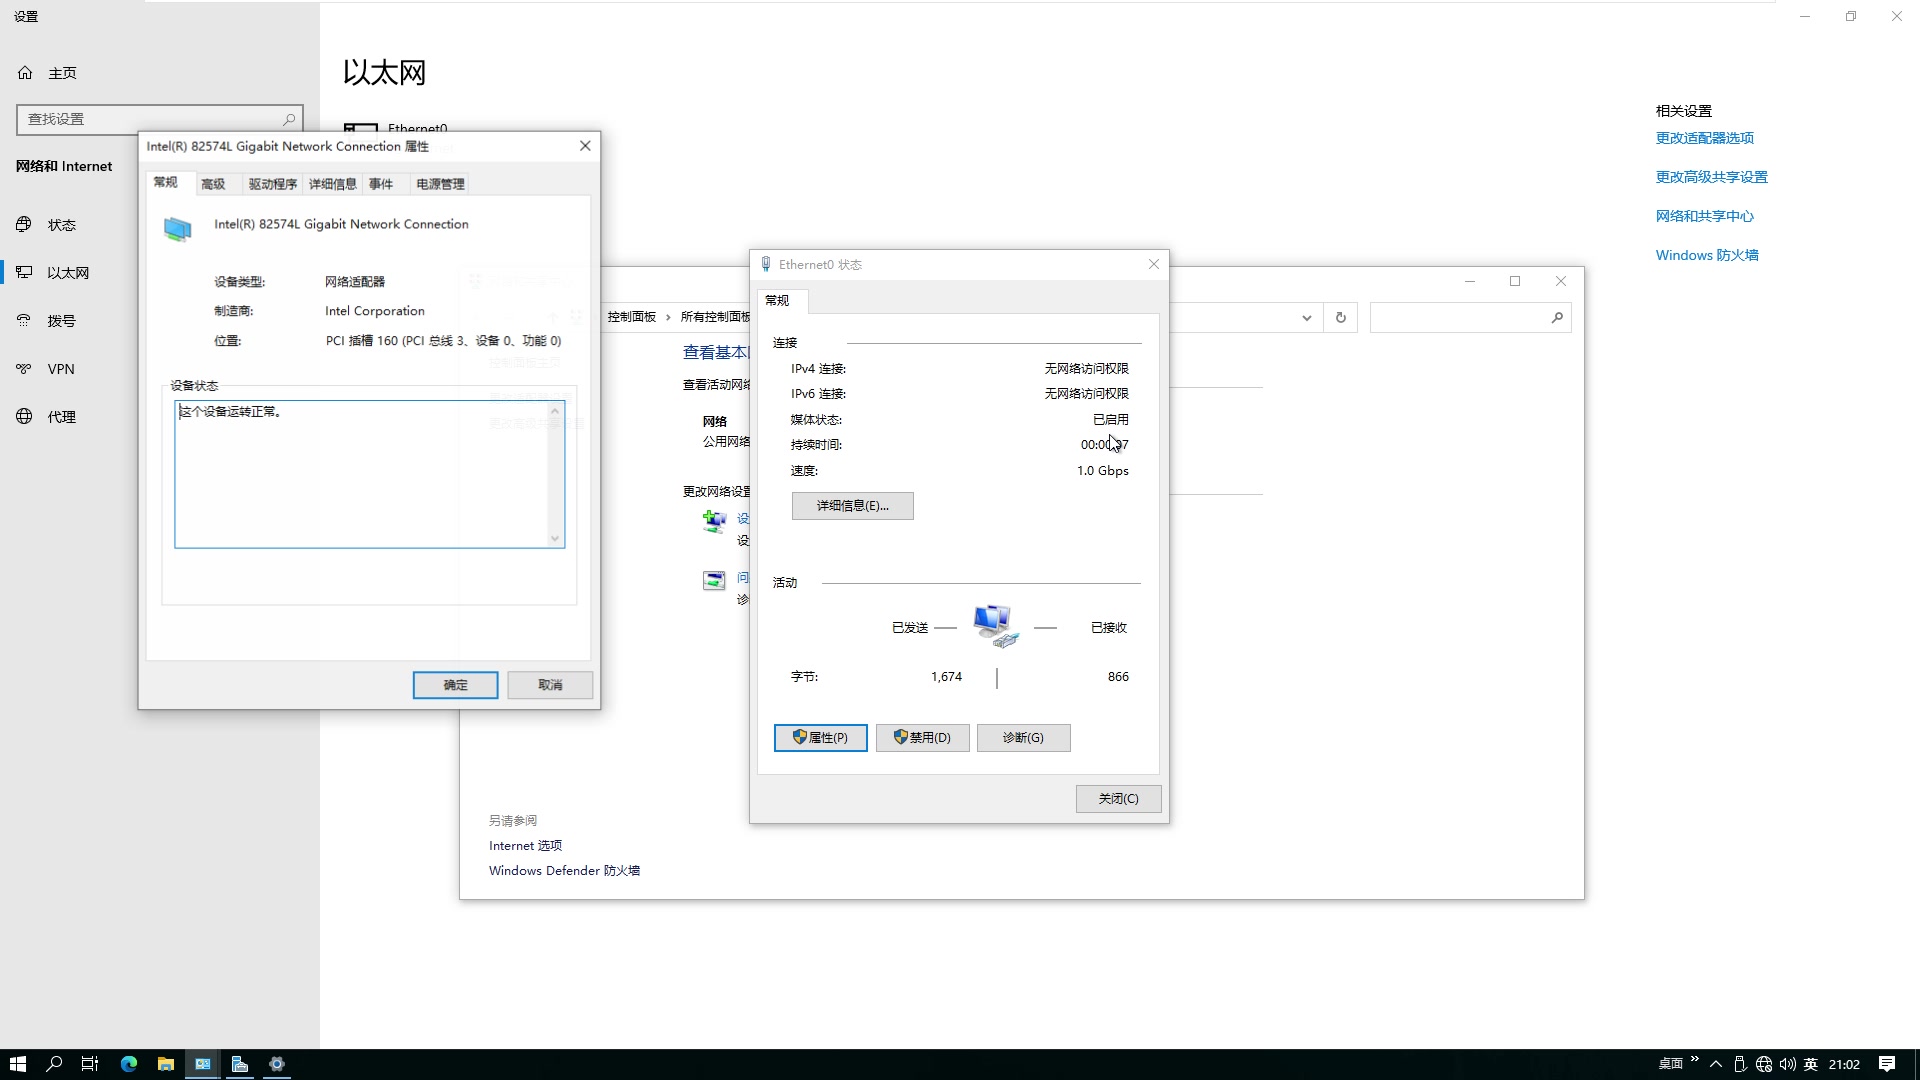Switch to the 驱动程序 tab
This screenshot has width=1920, height=1080.
pyautogui.click(x=272, y=184)
